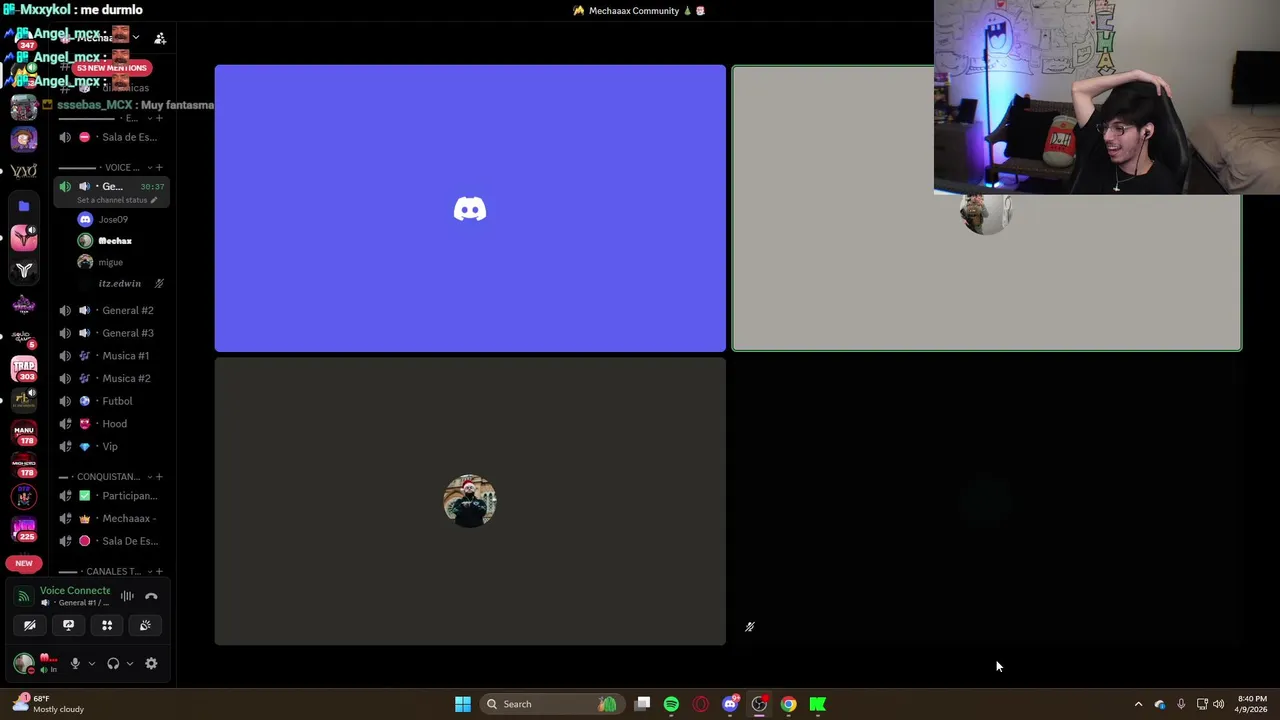Viewport: 1280px width, 720px height.
Task: Open the connection signal strength icon
Action: 23,596
